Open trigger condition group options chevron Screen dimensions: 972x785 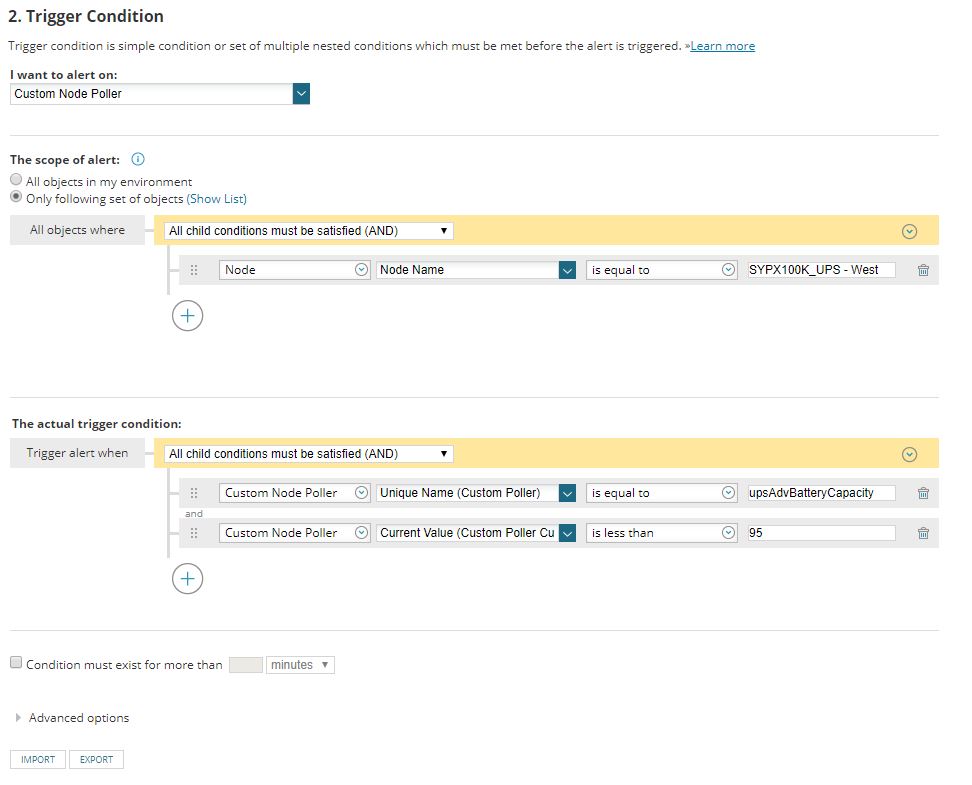tap(909, 454)
